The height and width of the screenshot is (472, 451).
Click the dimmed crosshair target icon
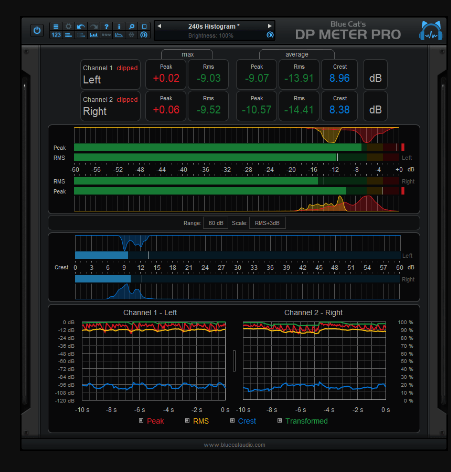point(132,35)
